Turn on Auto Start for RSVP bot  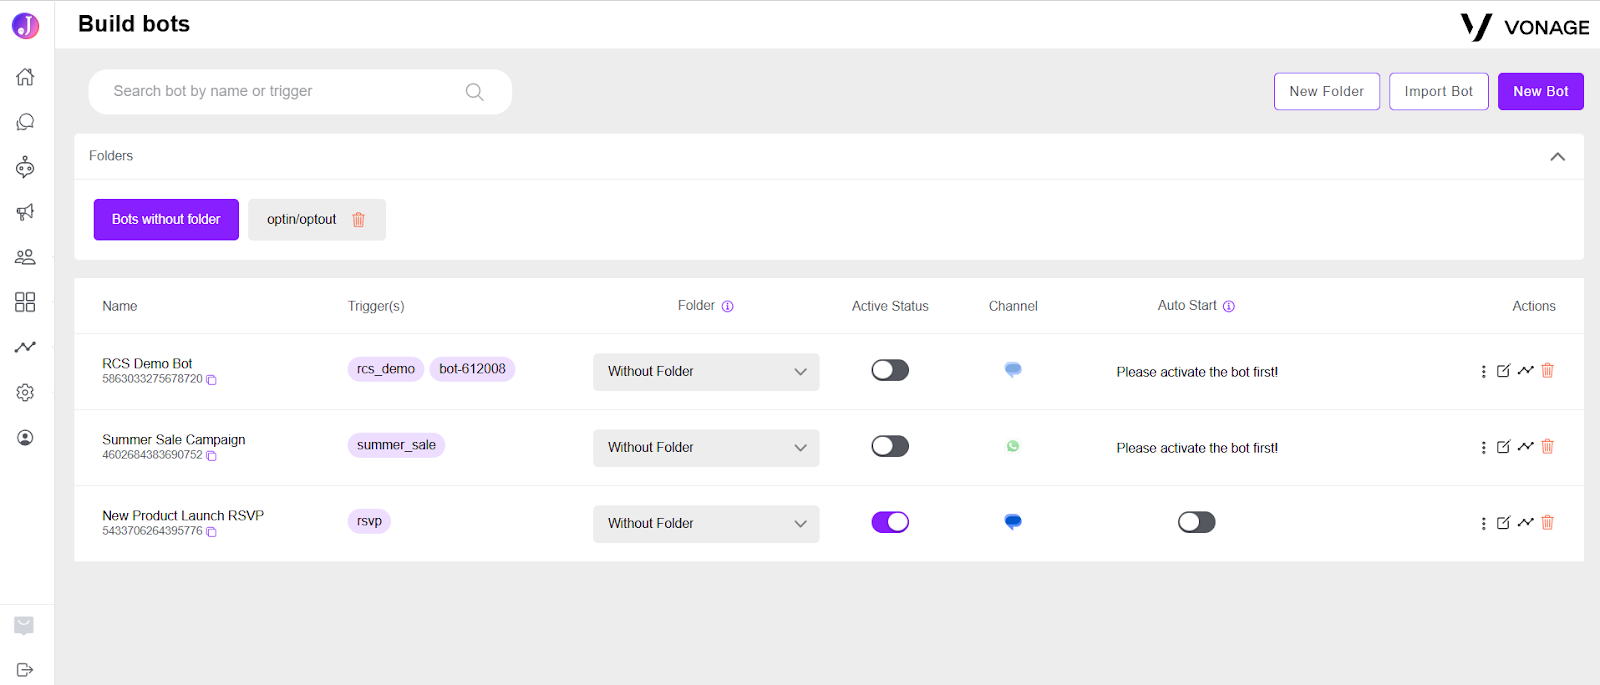[1196, 522]
